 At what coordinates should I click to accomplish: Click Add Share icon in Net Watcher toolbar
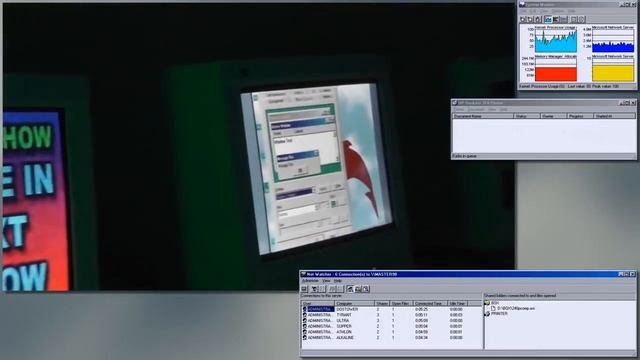(332, 289)
